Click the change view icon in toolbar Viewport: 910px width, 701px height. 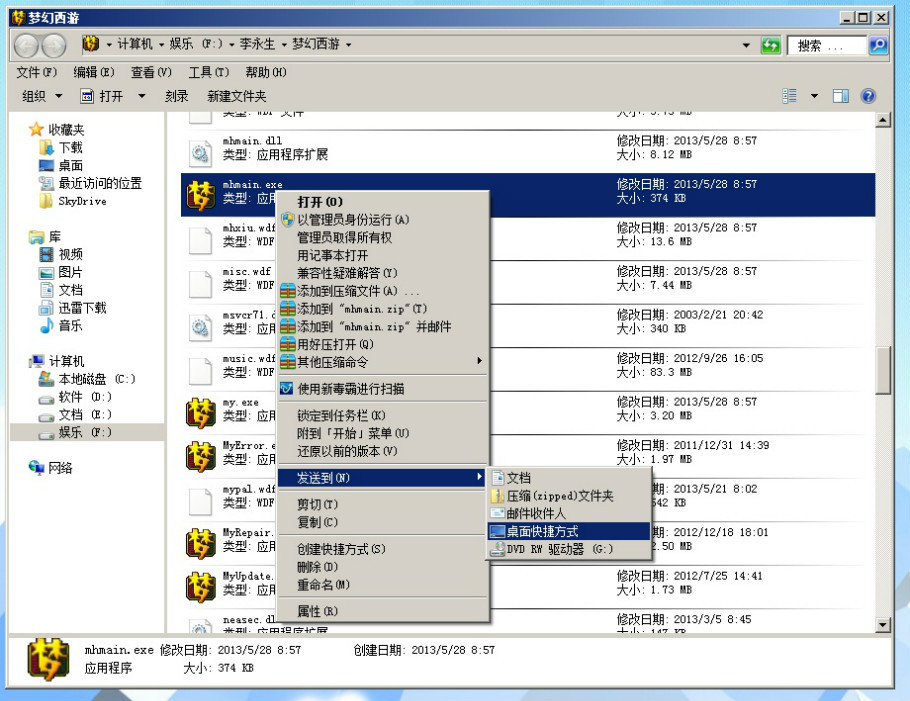(x=789, y=96)
